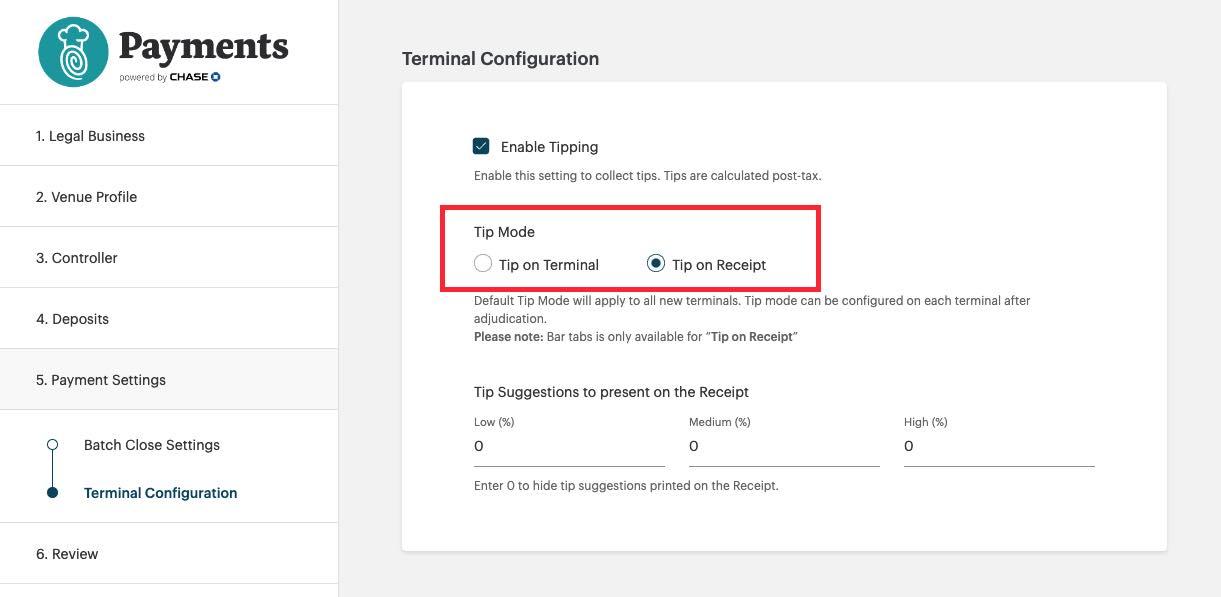
Task: Uncheck the Enable Tipping checkbox
Action: click(481, 146)
